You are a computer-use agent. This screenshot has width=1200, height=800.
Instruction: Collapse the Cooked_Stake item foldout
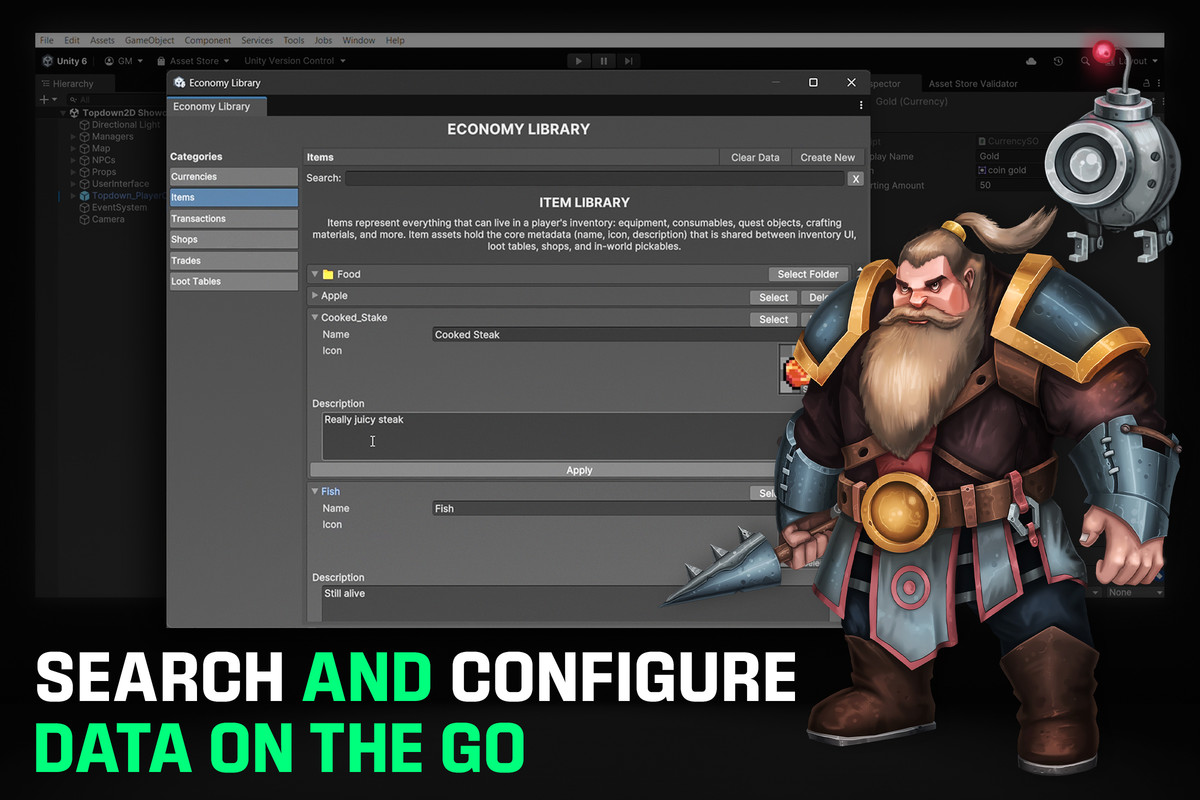point(315,318)
